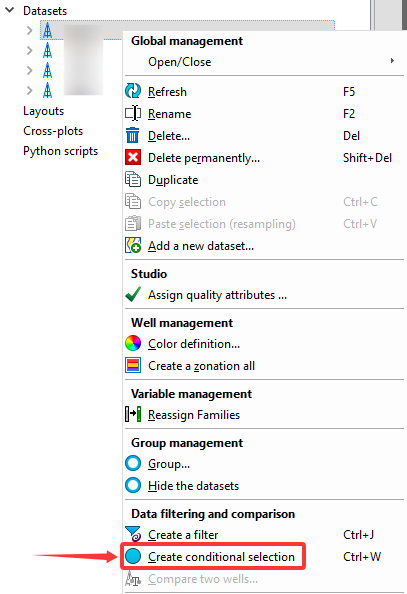Click the F5 shortcut text
This screenshot has width=407, height=594.
tap(349, 91)
